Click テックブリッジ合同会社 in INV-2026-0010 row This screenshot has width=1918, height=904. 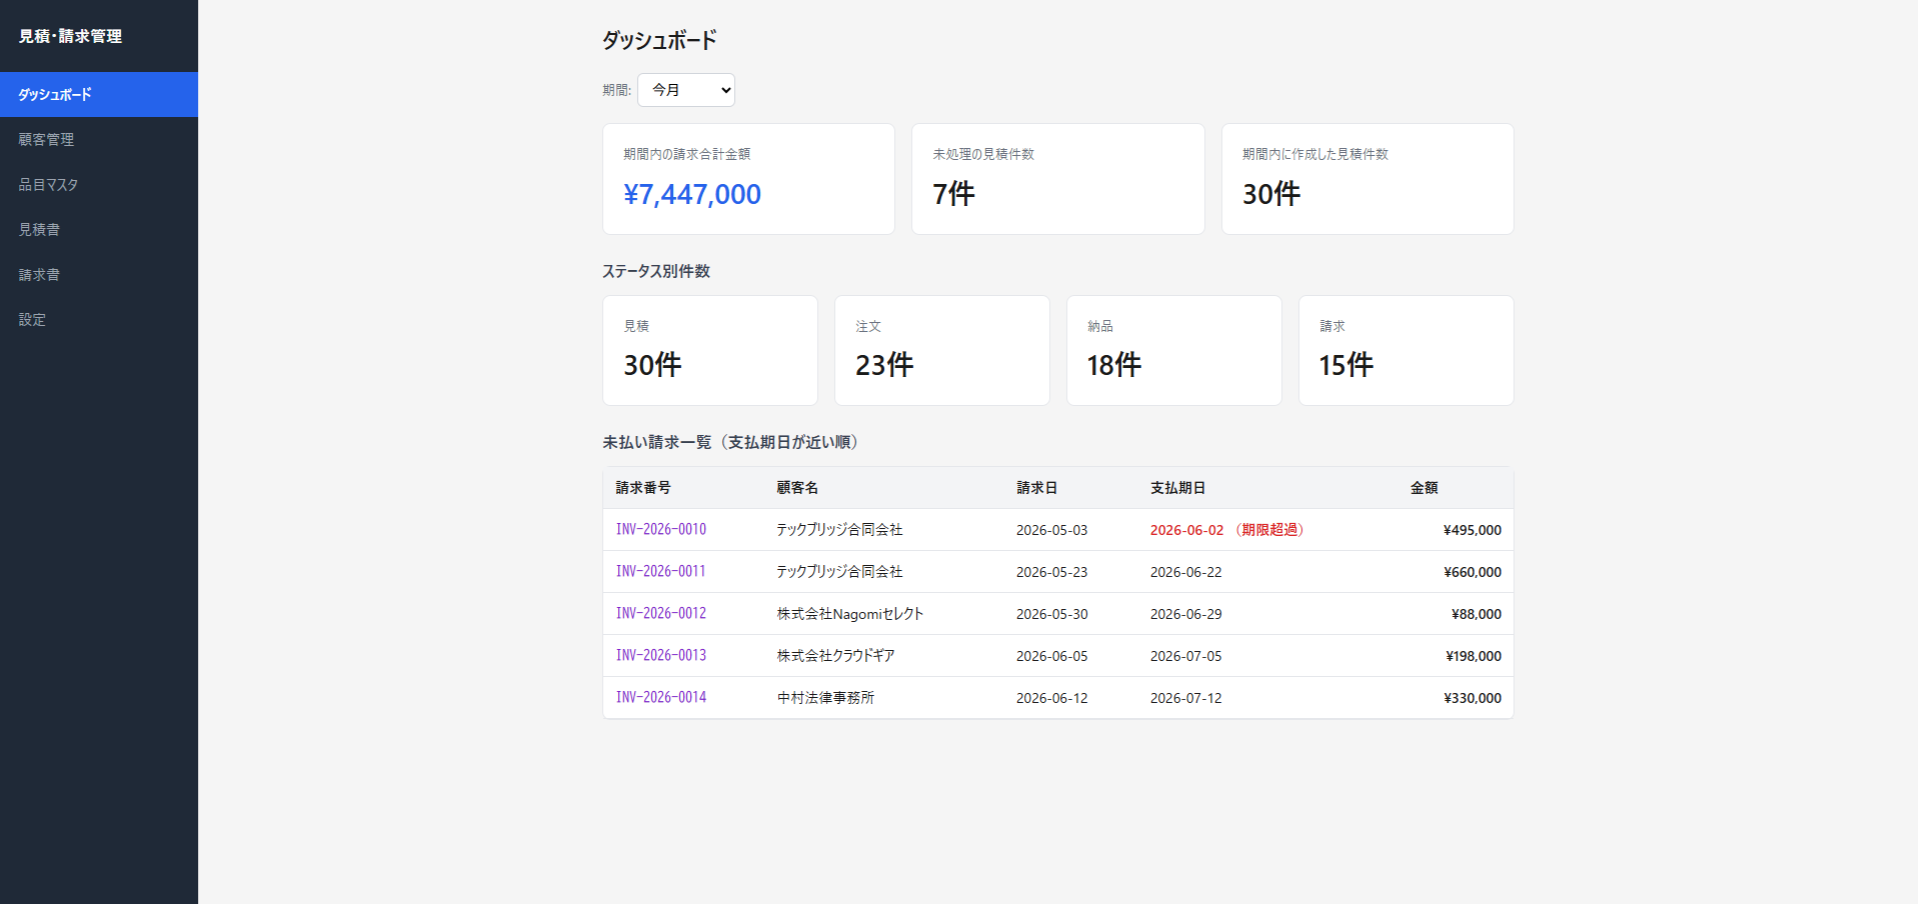coord(840,530)
